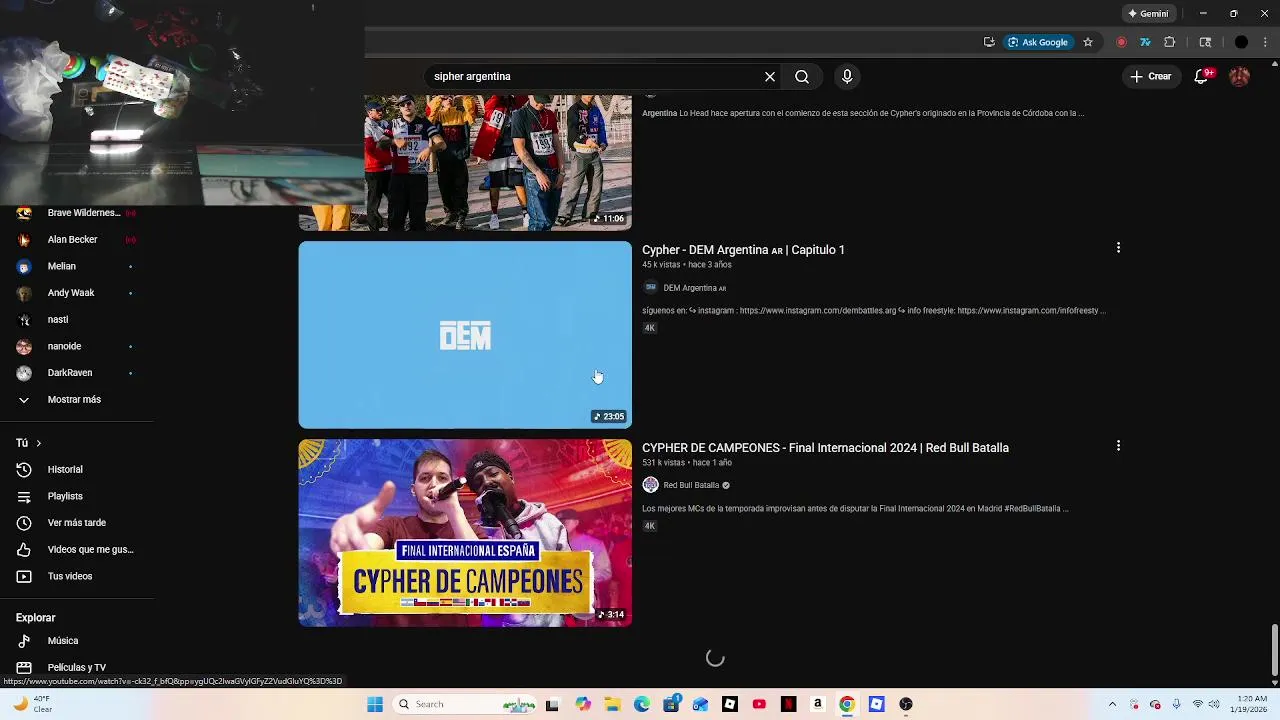This screenshot has height=720, width=1280.
Task: Open Melian channel in the sidebar
Action: click(76, 266)
